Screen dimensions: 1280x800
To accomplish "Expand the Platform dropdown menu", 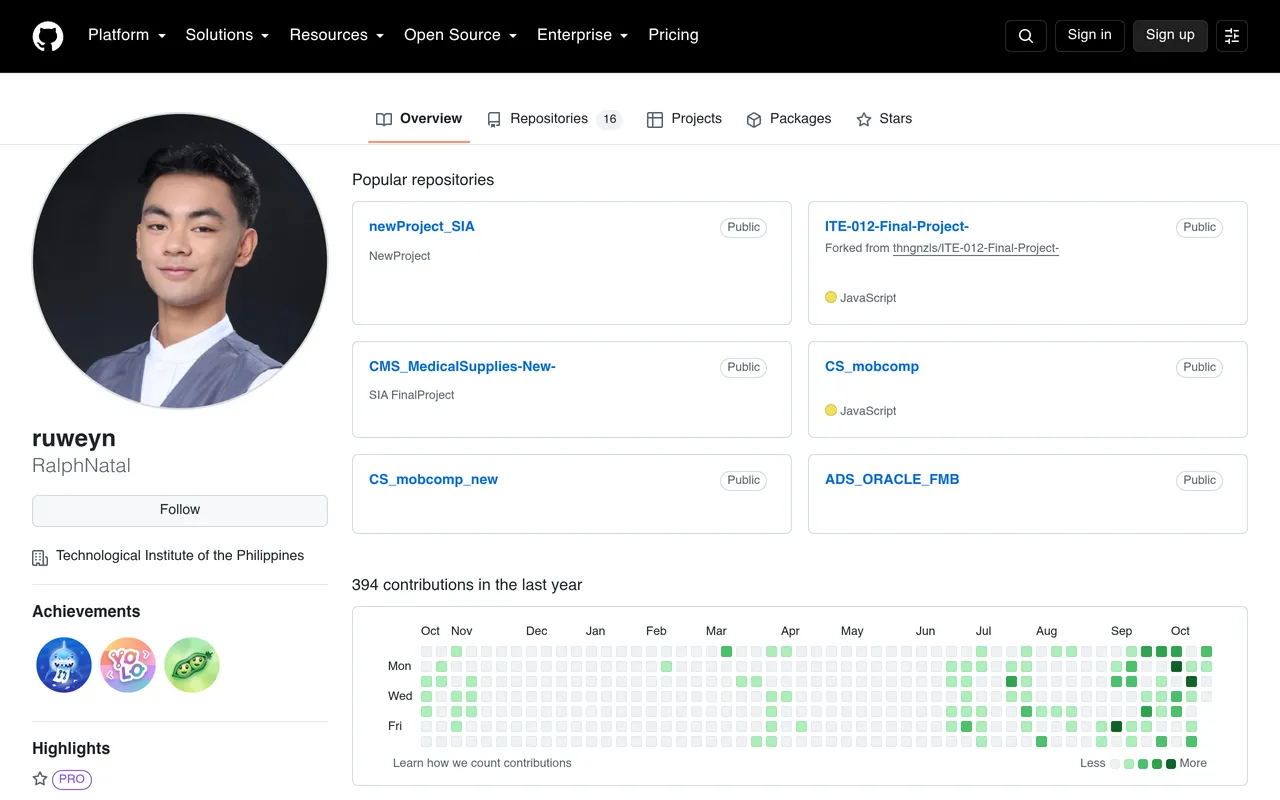I will click(125, 35).
